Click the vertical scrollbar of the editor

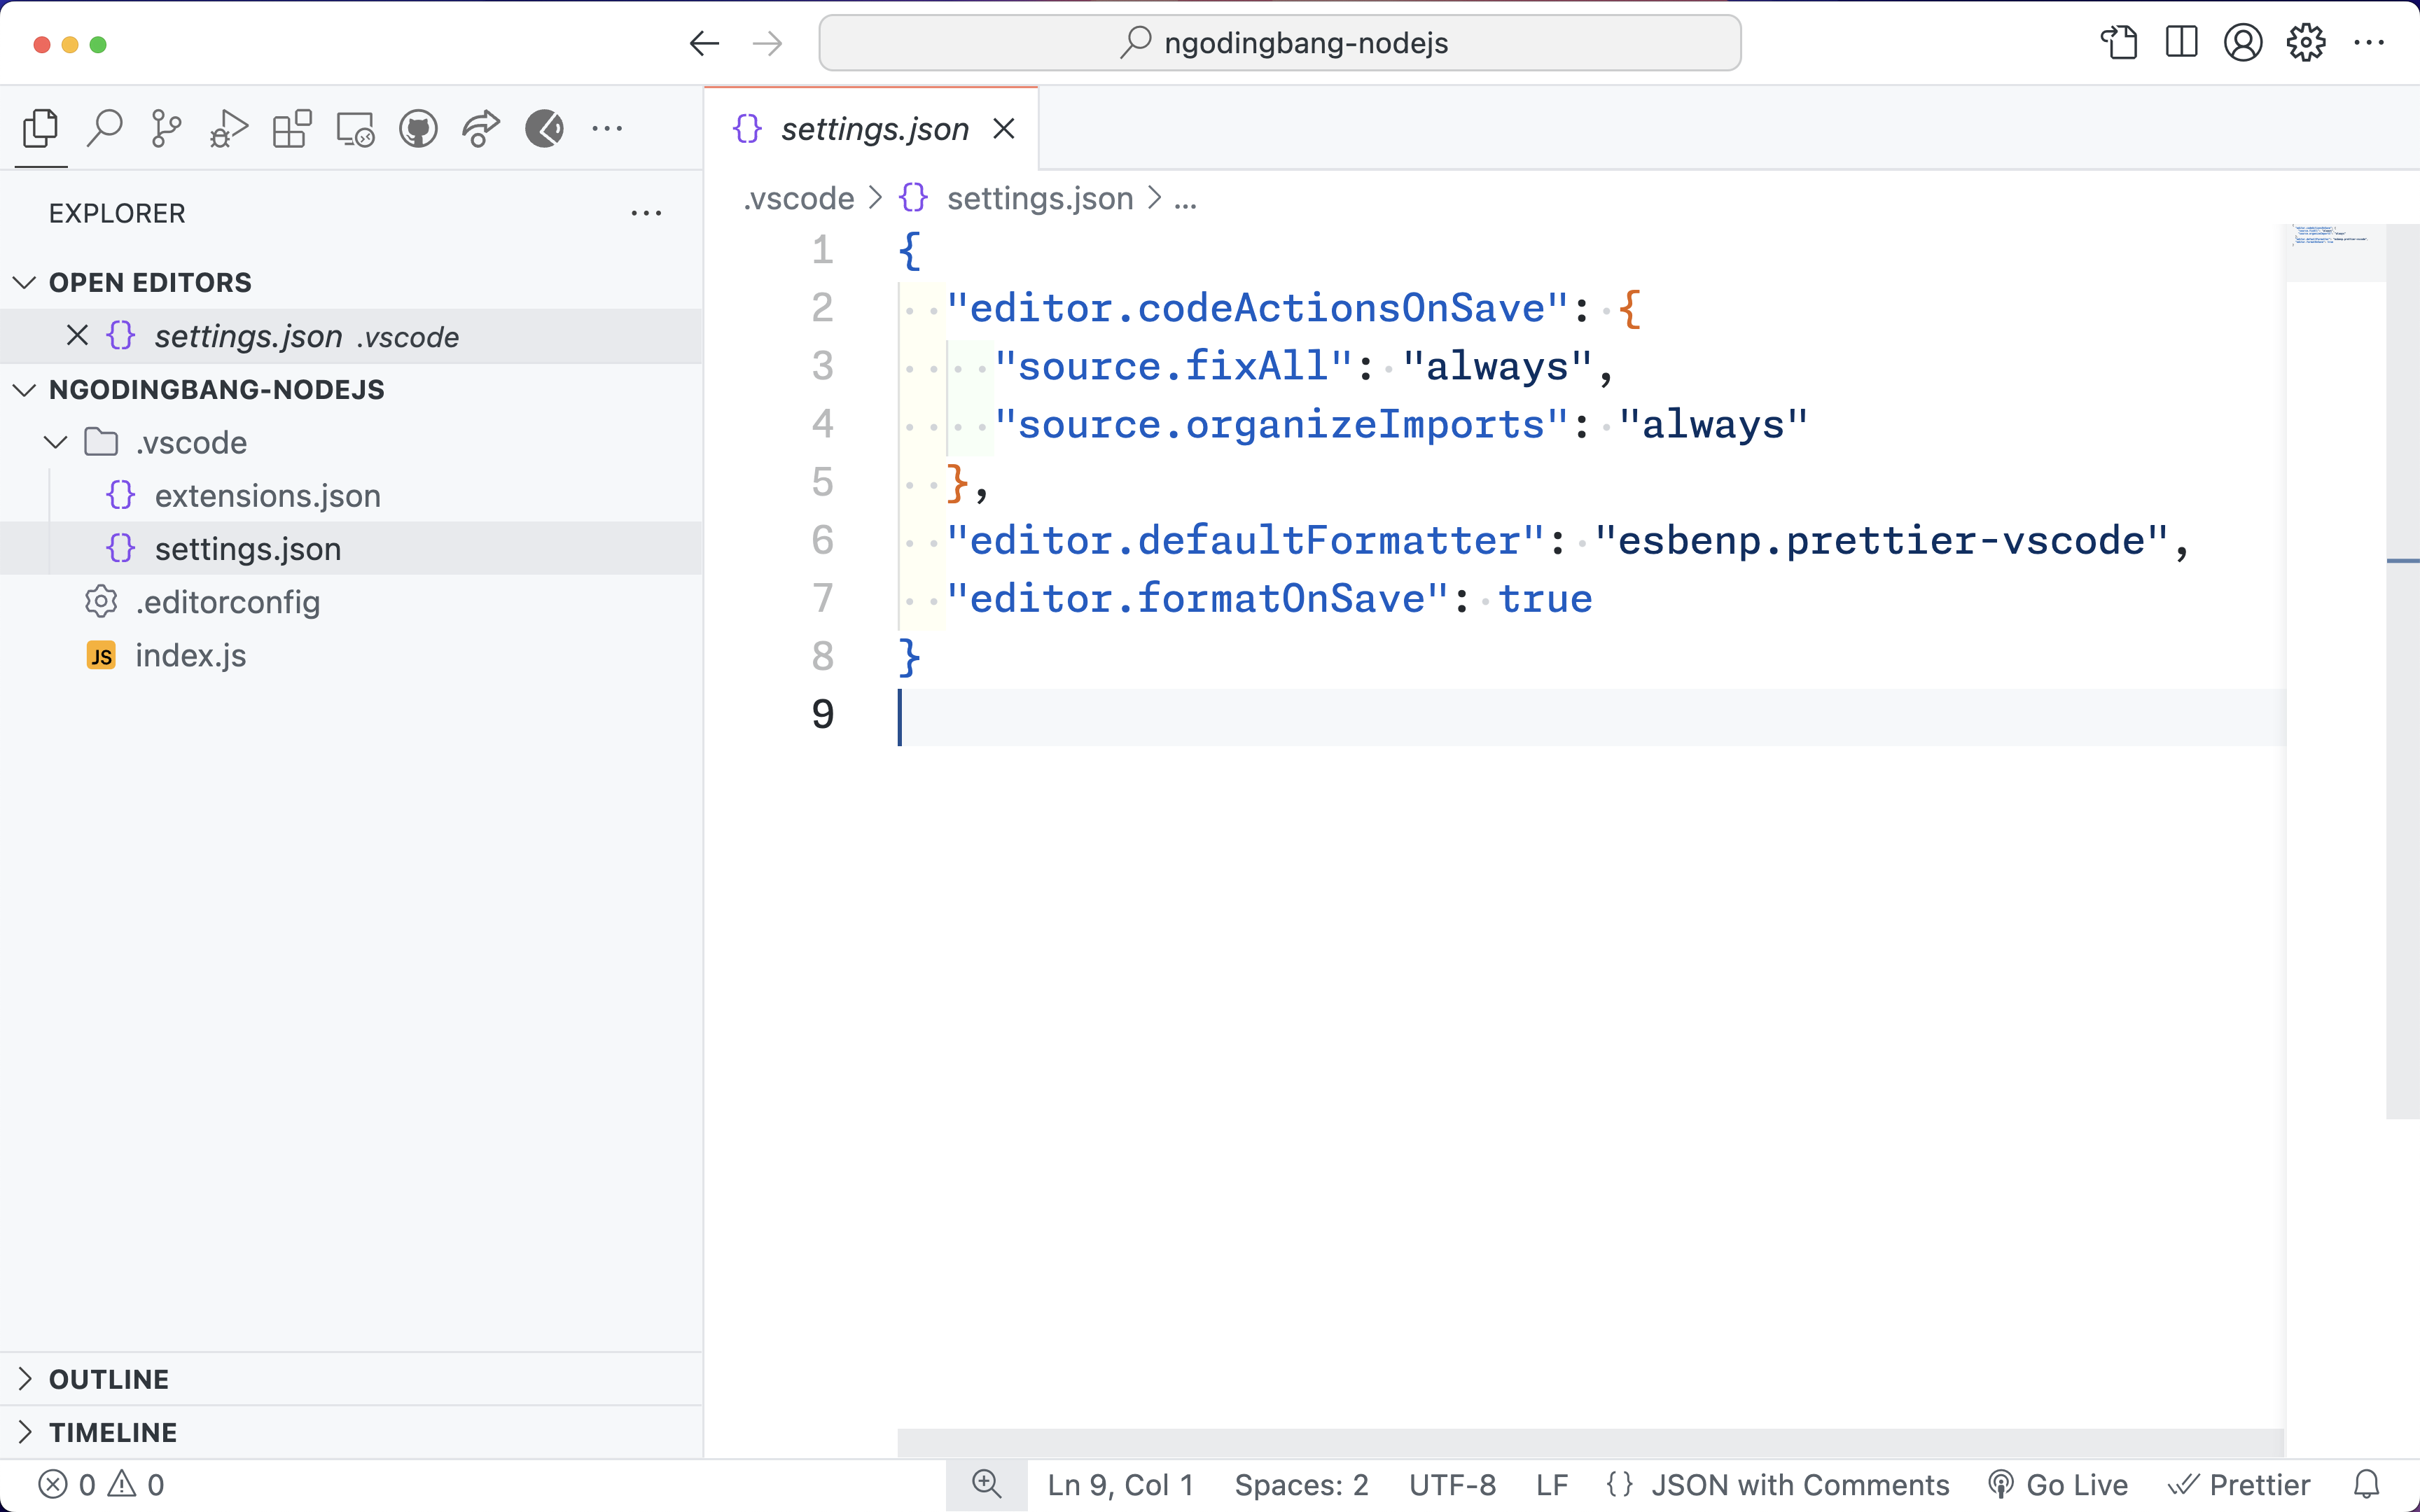(x=2402, y=670)
